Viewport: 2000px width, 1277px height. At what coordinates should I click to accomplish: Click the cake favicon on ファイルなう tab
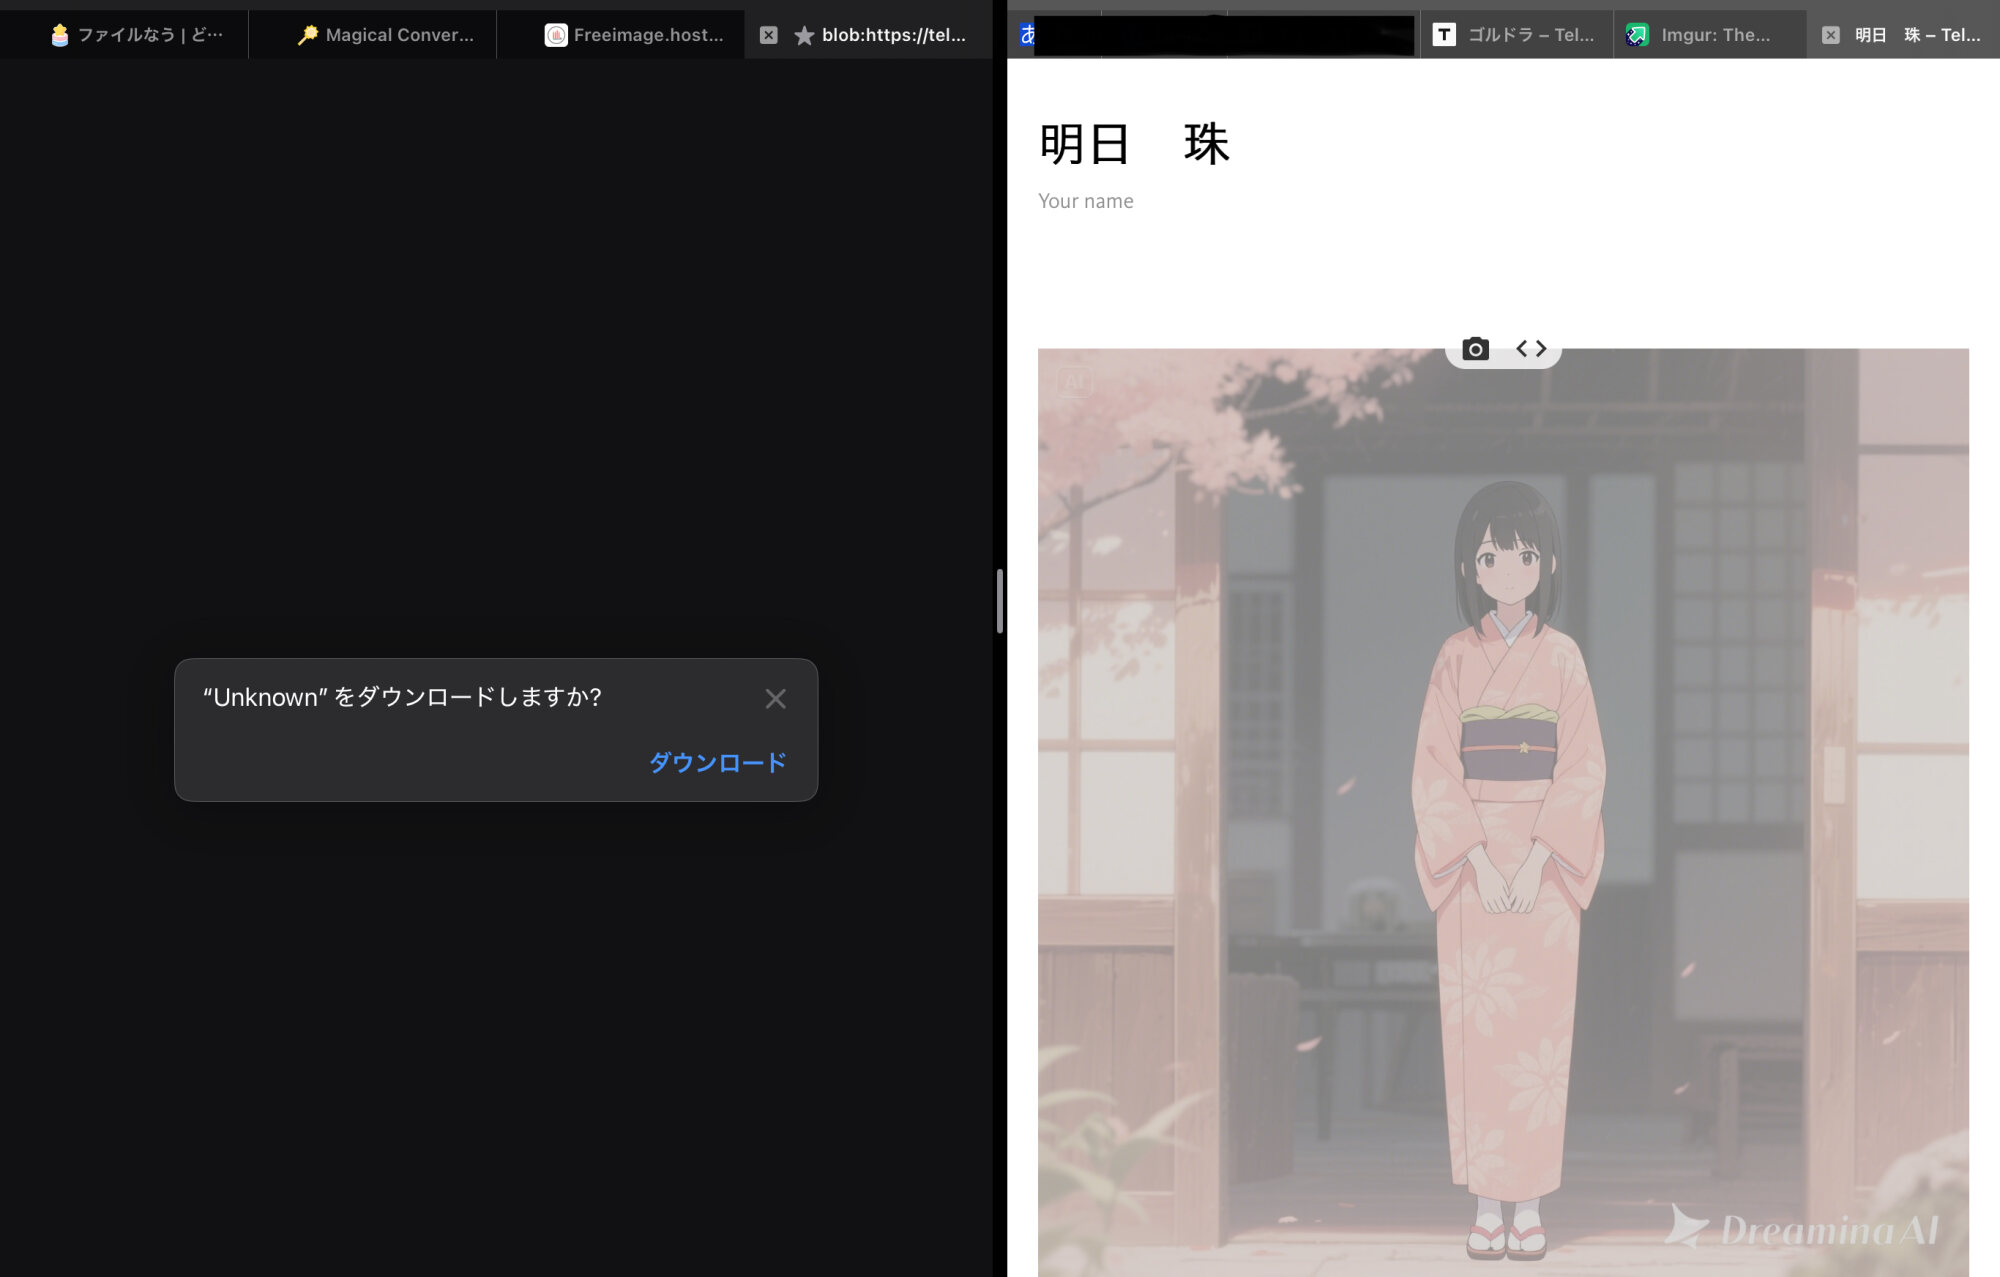pyautogui.click(x=60, y=35)
